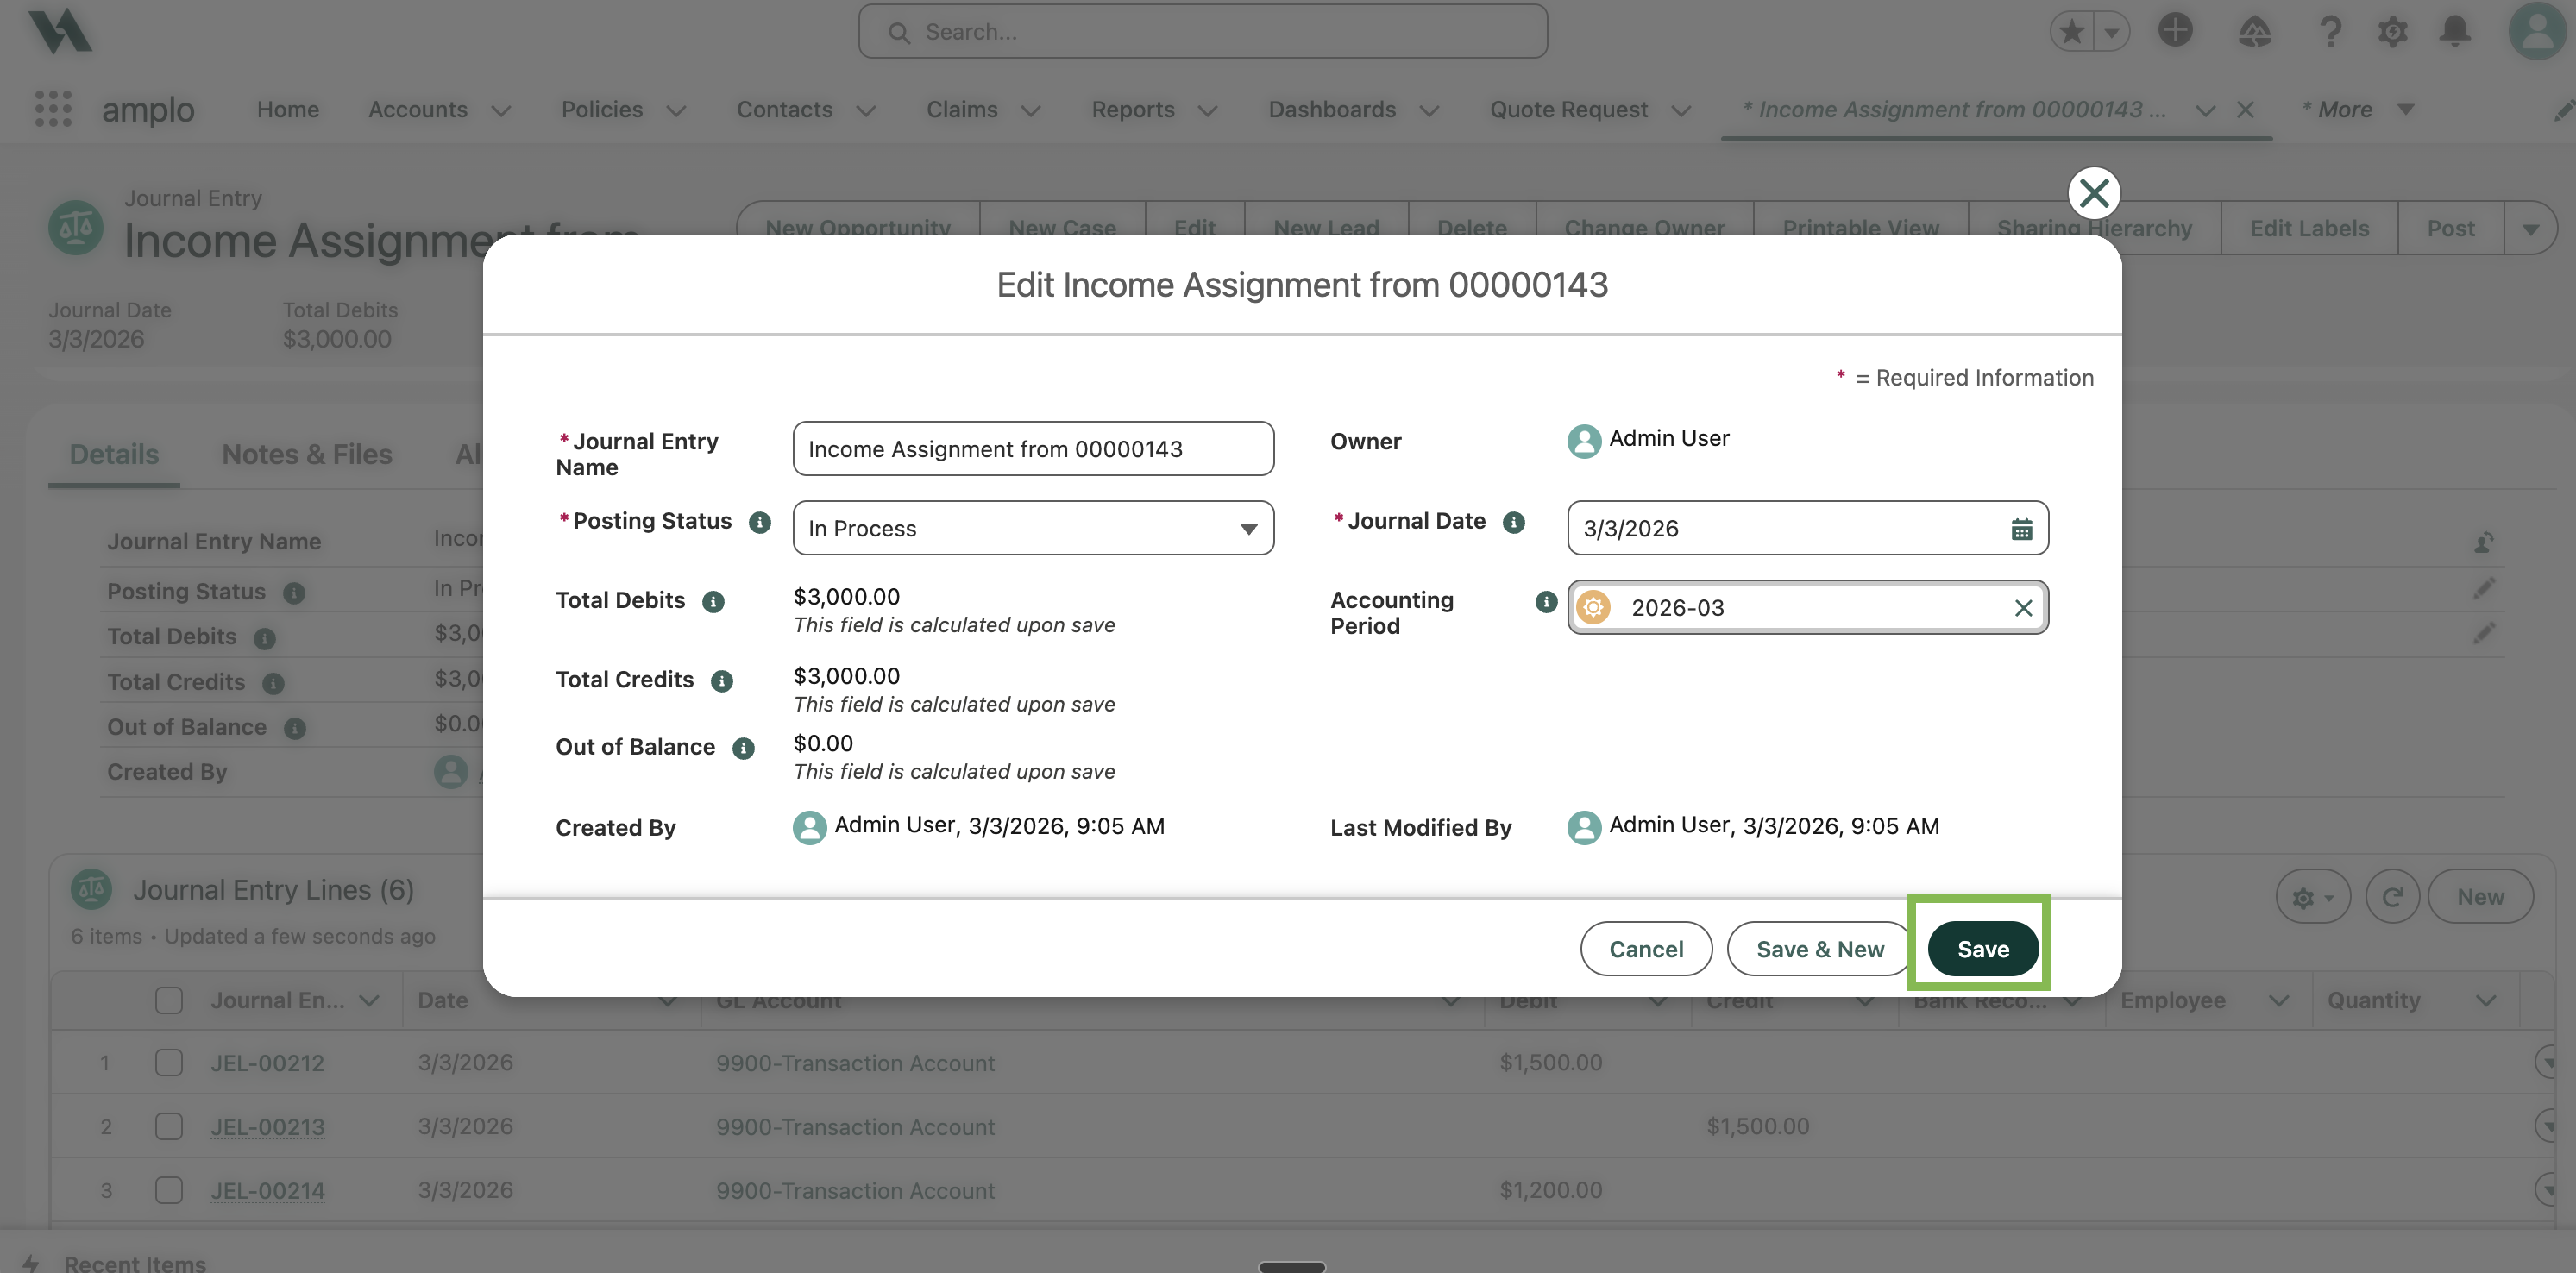Click the Post button
This screenshot has width=2576, height=1273.
tap(2450, 228)
